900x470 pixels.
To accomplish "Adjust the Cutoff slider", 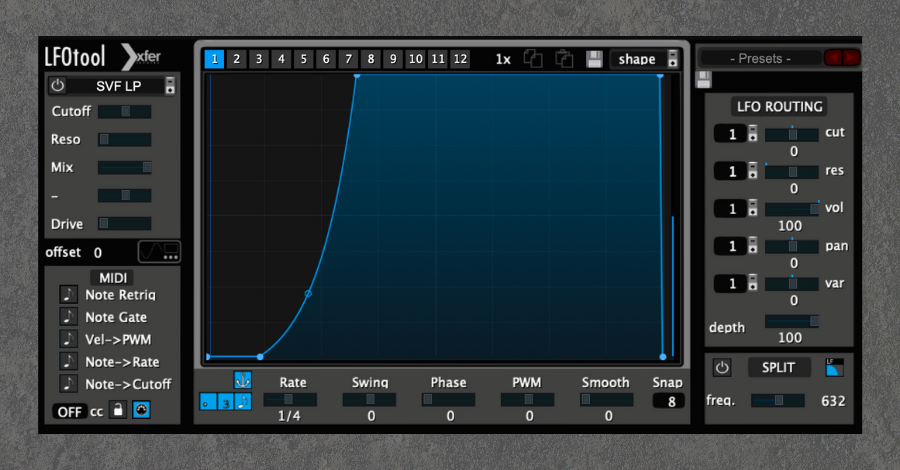I will [125, 111].
